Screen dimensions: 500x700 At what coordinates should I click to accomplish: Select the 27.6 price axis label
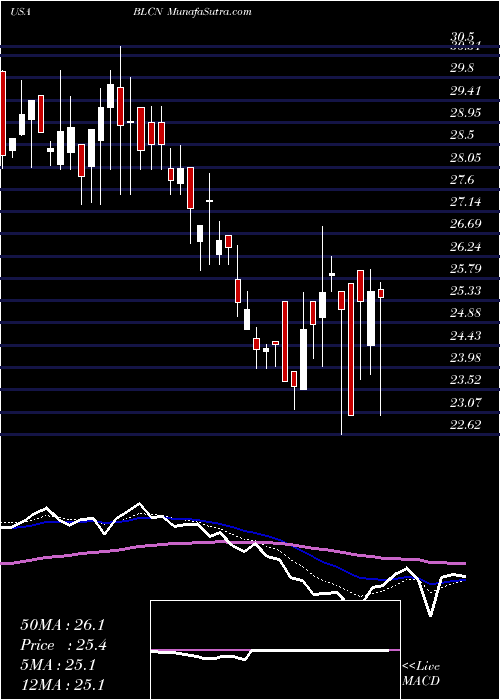coord(463,180)
